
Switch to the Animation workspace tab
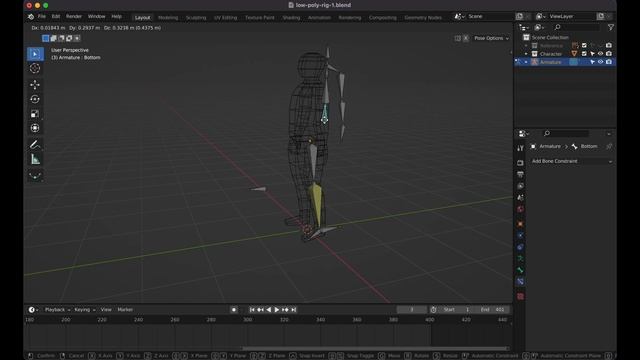pyautogui.click(x=319, y=18)
